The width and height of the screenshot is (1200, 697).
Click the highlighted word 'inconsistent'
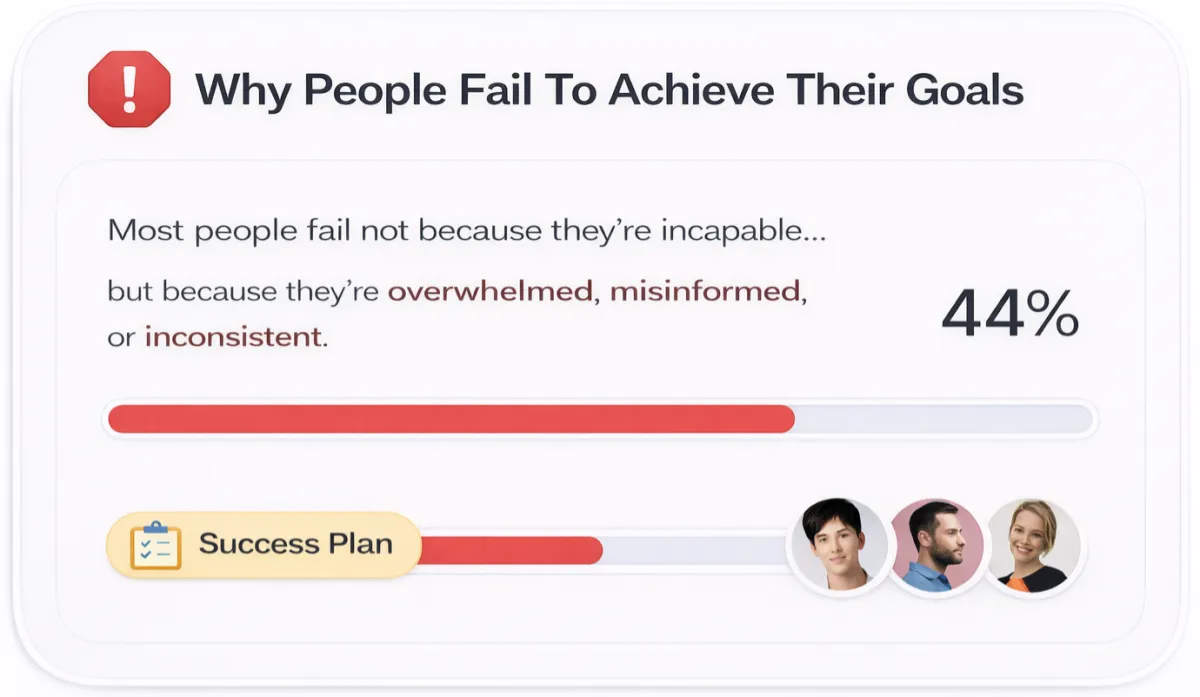point(233,337)
